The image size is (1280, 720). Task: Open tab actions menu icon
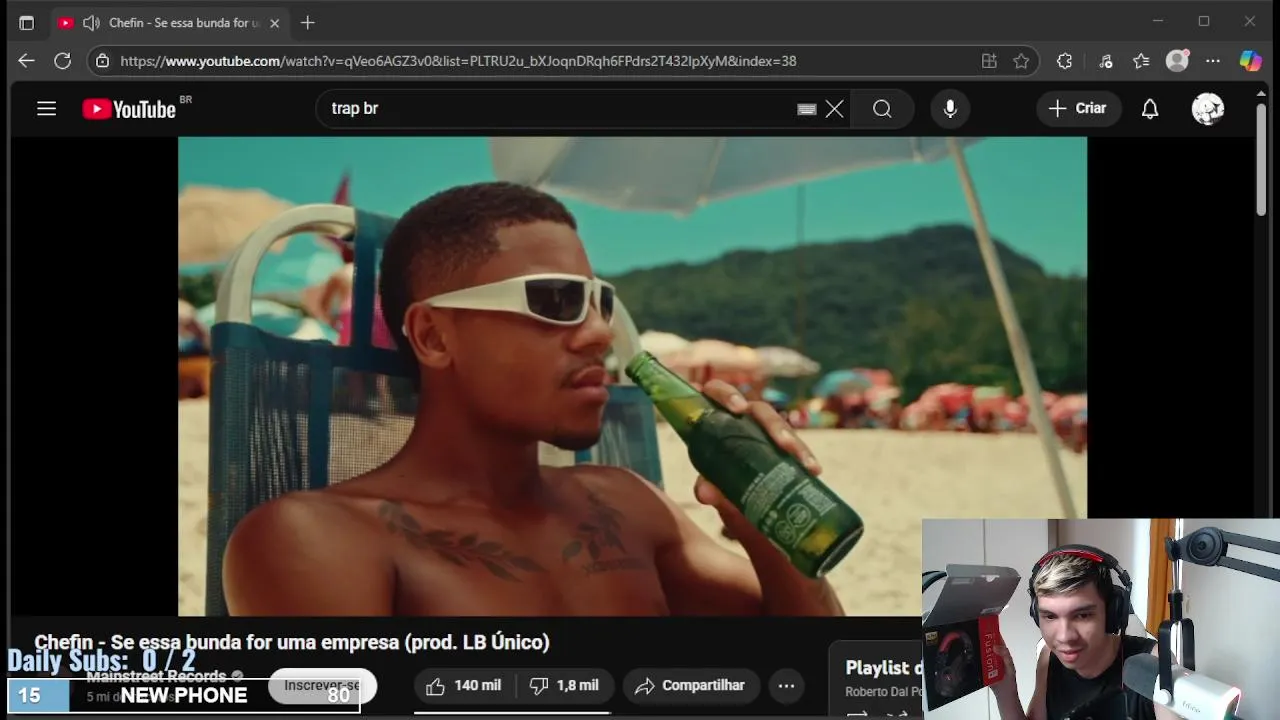point(26,22)
